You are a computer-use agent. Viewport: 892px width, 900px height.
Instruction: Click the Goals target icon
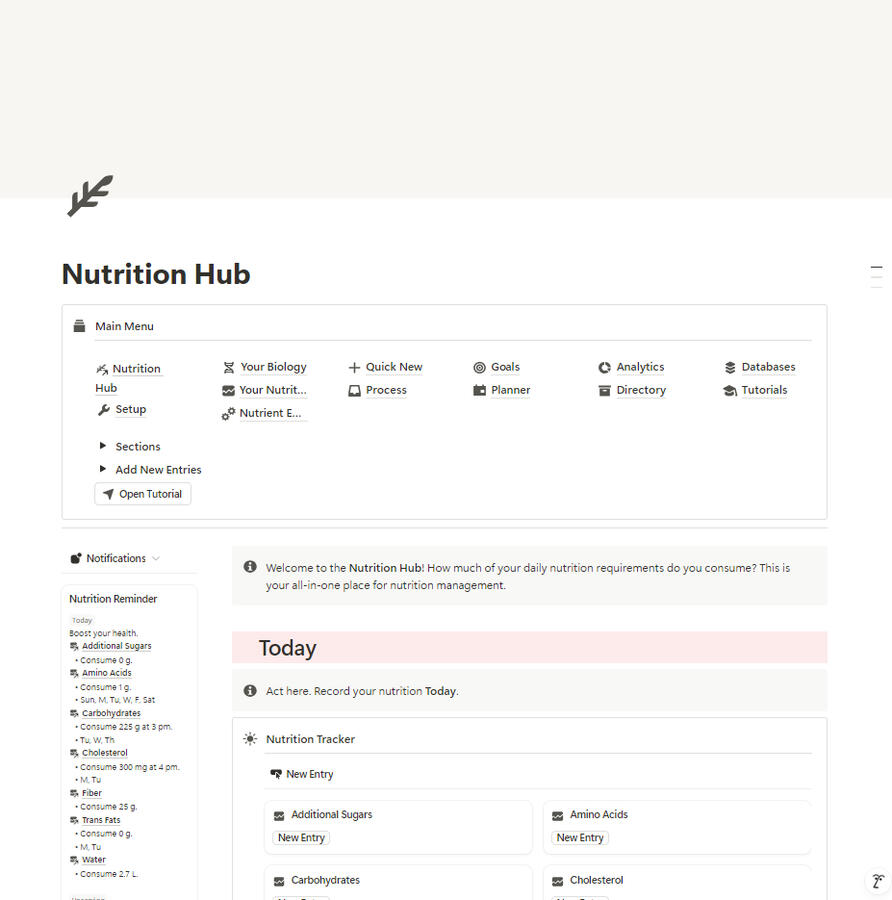479,367
